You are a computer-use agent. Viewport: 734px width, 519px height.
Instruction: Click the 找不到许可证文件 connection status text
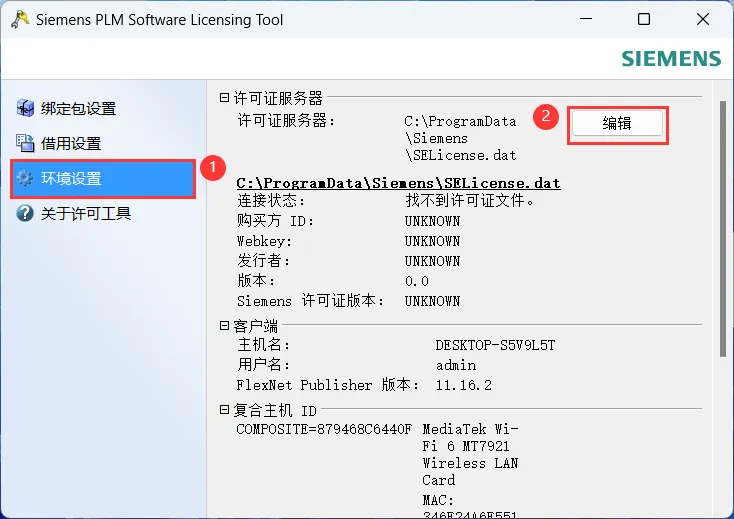point(470,201)
